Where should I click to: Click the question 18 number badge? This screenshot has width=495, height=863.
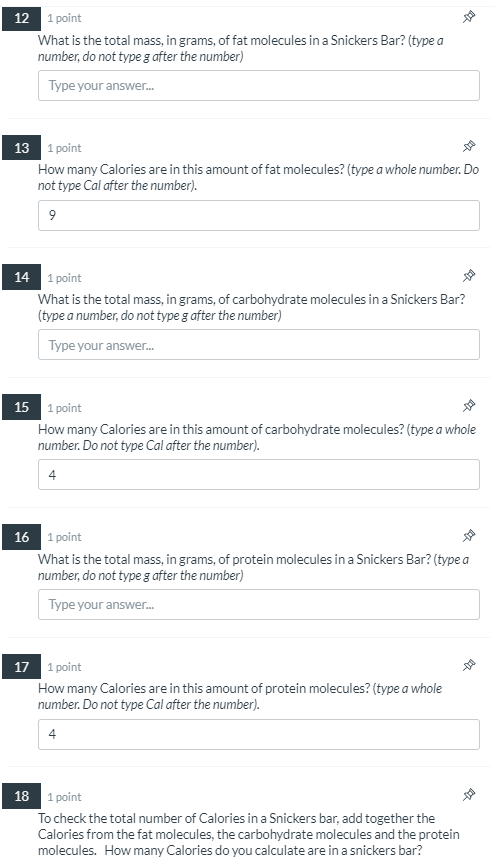(21, 796)
